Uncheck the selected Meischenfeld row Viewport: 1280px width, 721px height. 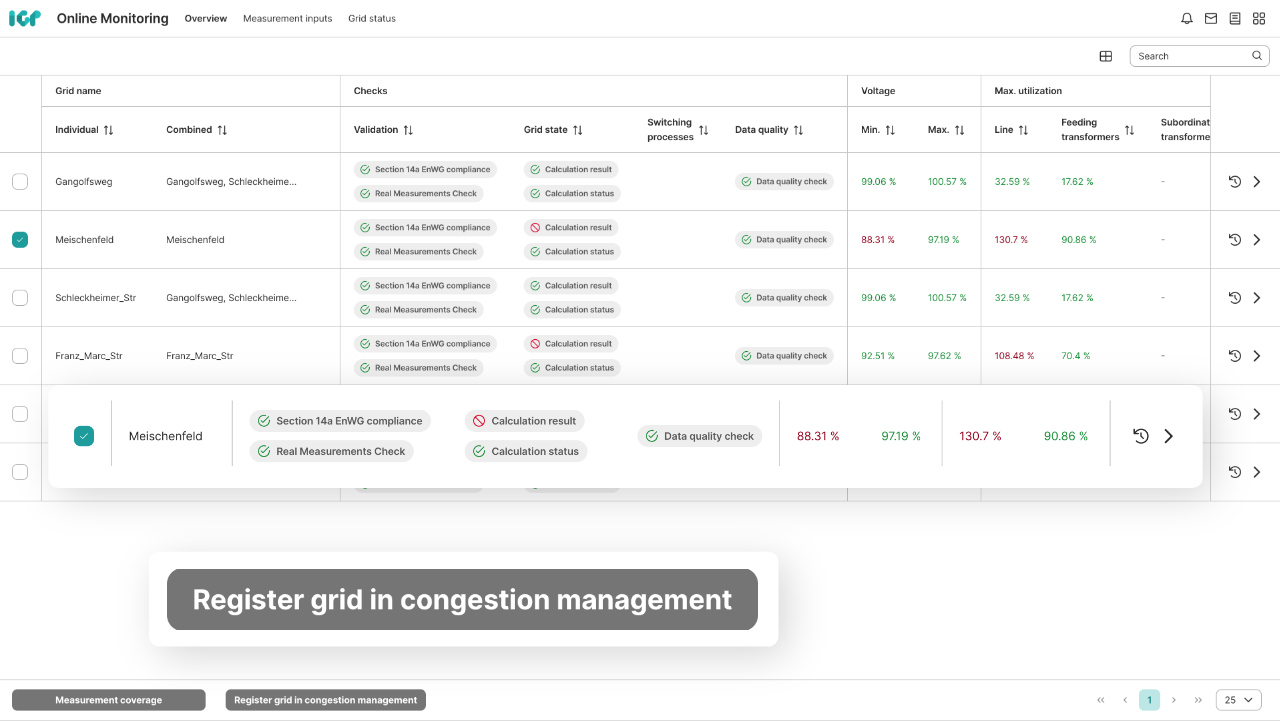click(x=84, y=436)
